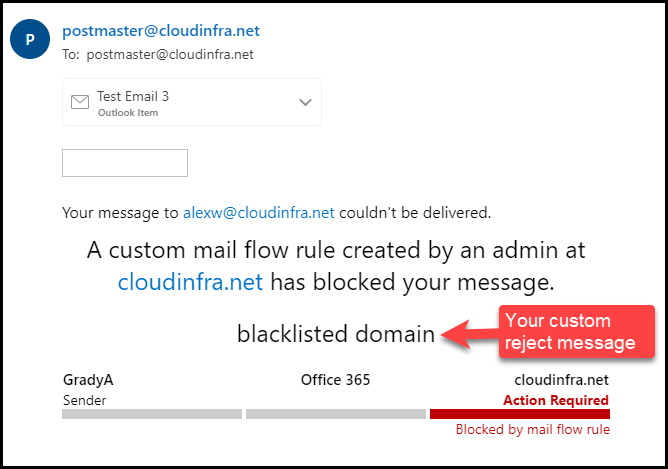Click the red Action Required text

(556, 400)
